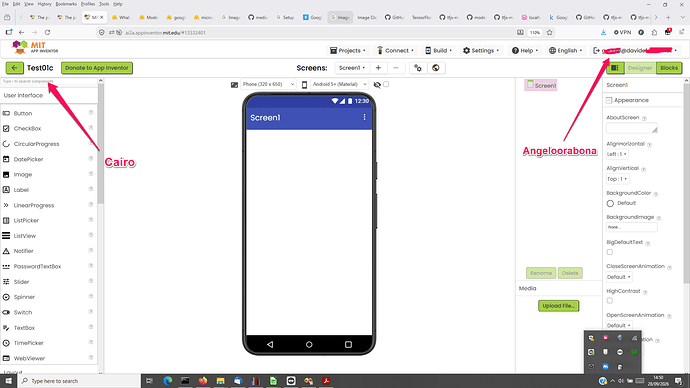The width and height of the screenshot is (690, 388).
Task: Select Screen1 in the components tree
Action: (541, 85)
